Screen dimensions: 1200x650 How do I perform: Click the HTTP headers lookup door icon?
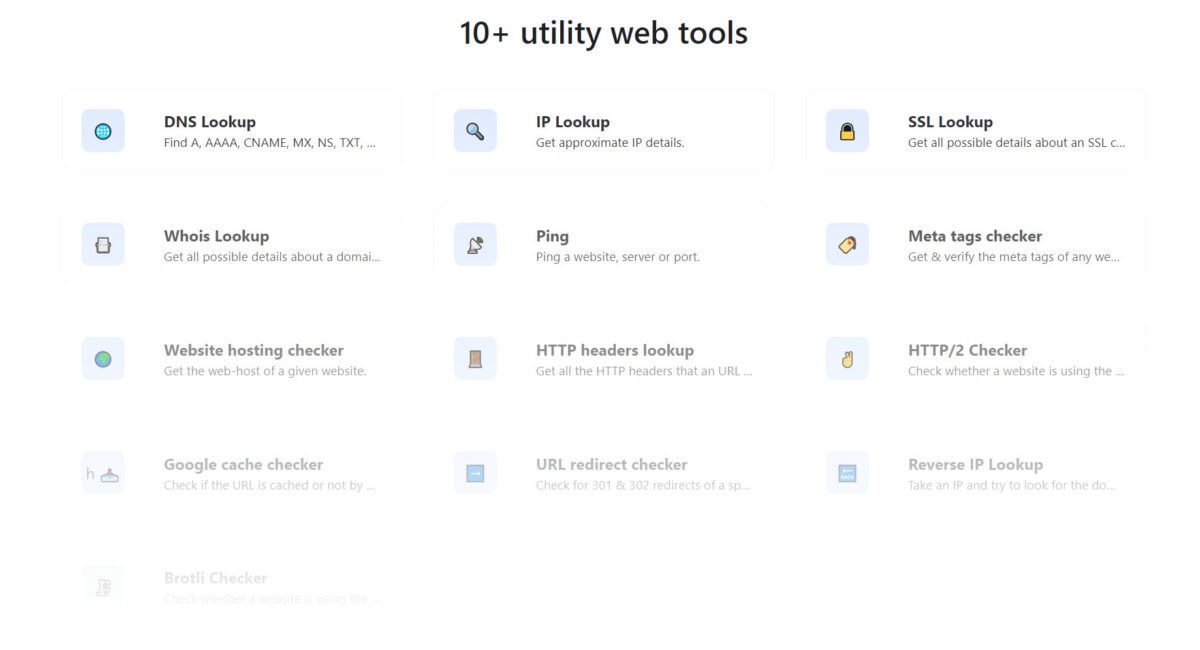pyautogui.click(x=475, y=359)
